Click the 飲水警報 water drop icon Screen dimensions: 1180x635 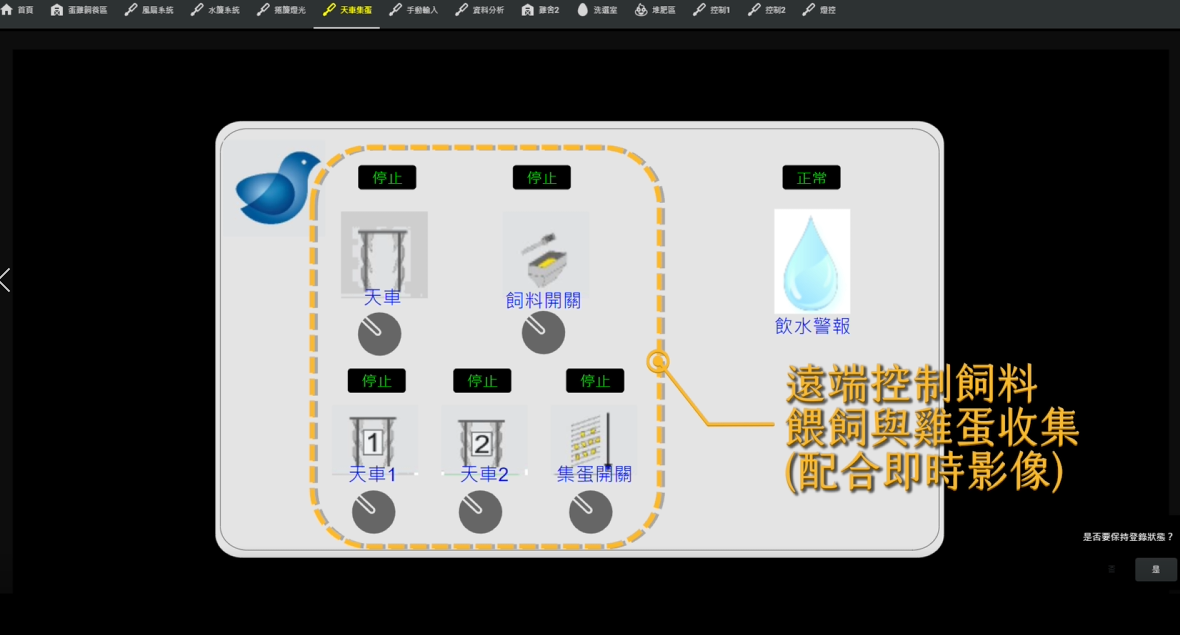pos(812,261)
